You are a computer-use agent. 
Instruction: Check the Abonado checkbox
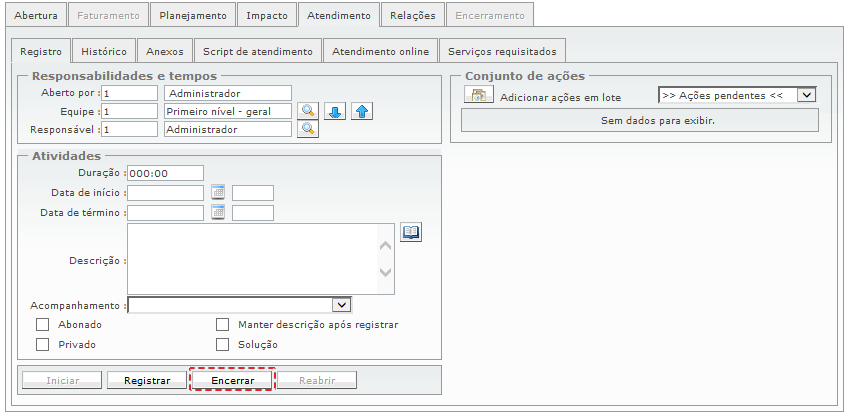(42, 325)
